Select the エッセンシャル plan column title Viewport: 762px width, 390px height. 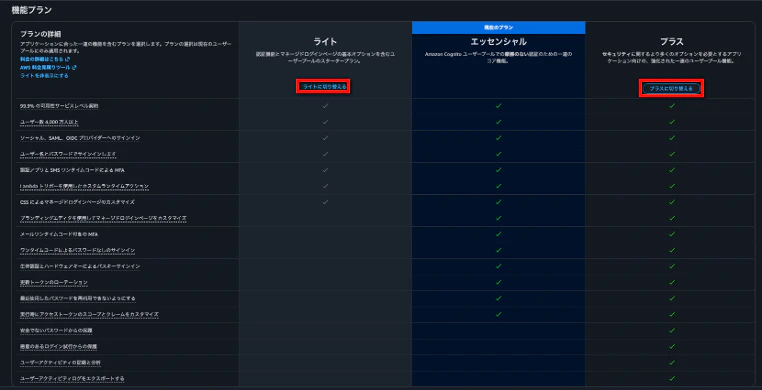click(x=498, y=42)
